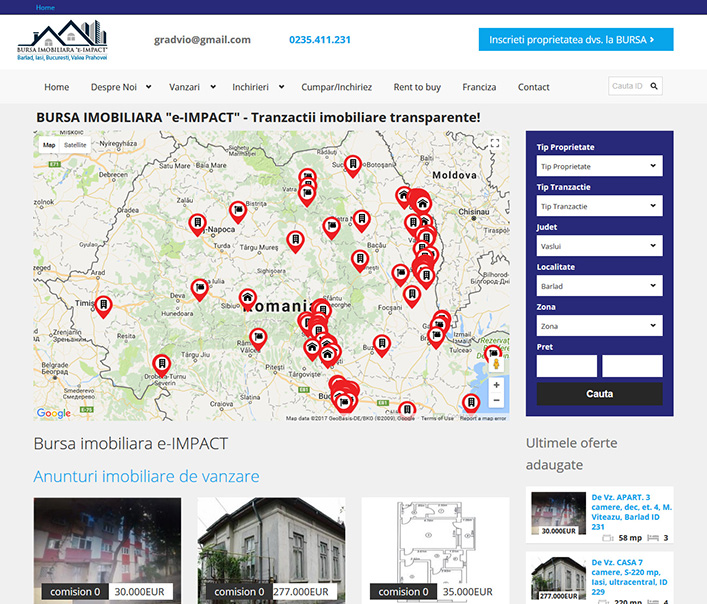Open the Rent to buy menu item
This screenshot has height=604, width=707.
pos(417,87)
